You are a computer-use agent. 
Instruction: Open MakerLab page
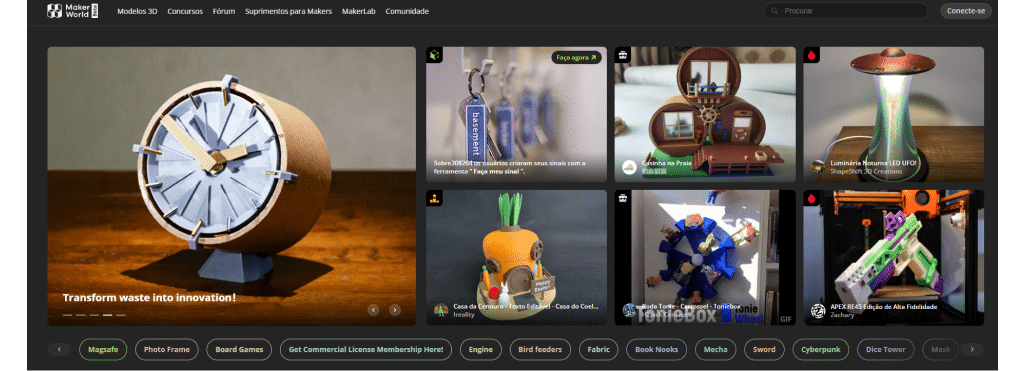tap(359, 11)
